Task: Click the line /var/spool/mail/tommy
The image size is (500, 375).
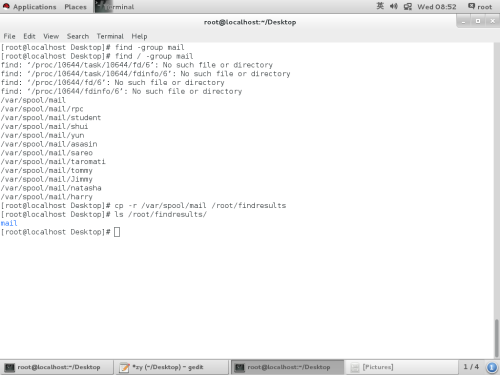Action: click(x=47, y=170)
